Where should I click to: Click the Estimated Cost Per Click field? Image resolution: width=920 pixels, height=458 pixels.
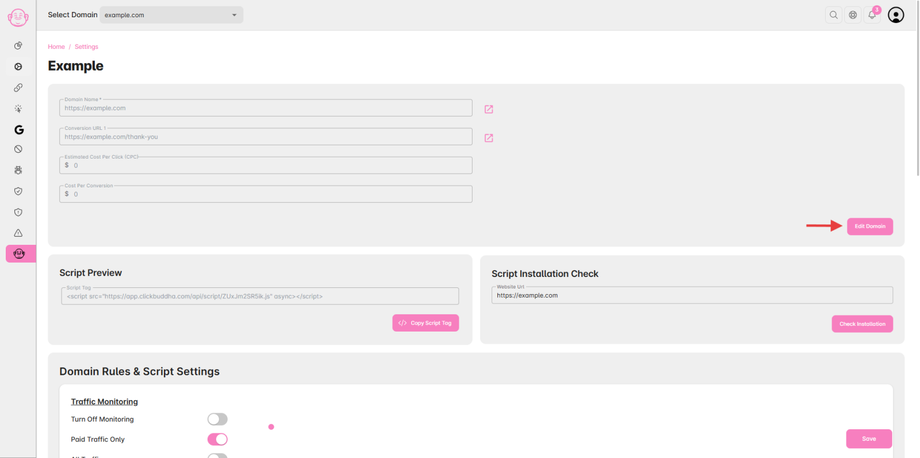(266, 165)
